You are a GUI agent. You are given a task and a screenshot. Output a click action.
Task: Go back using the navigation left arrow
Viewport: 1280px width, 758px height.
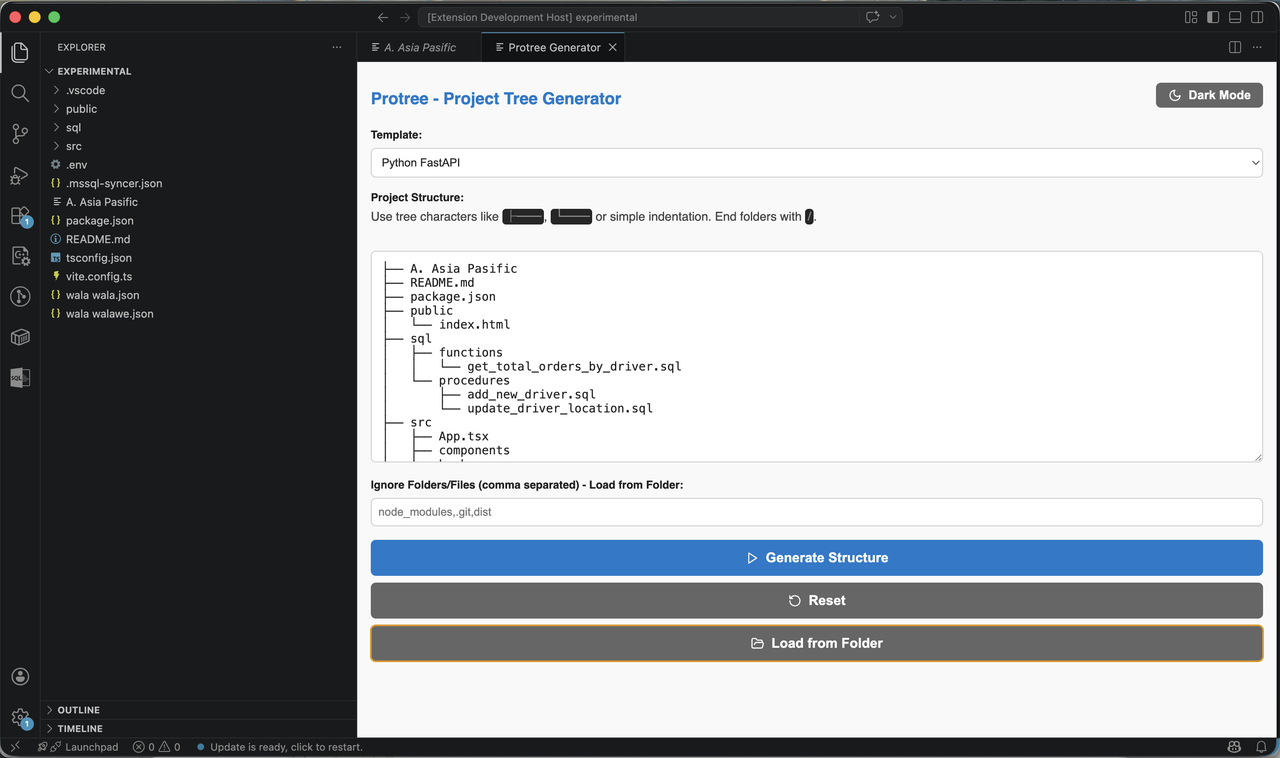pyautogui.click(x=383, y=17)
